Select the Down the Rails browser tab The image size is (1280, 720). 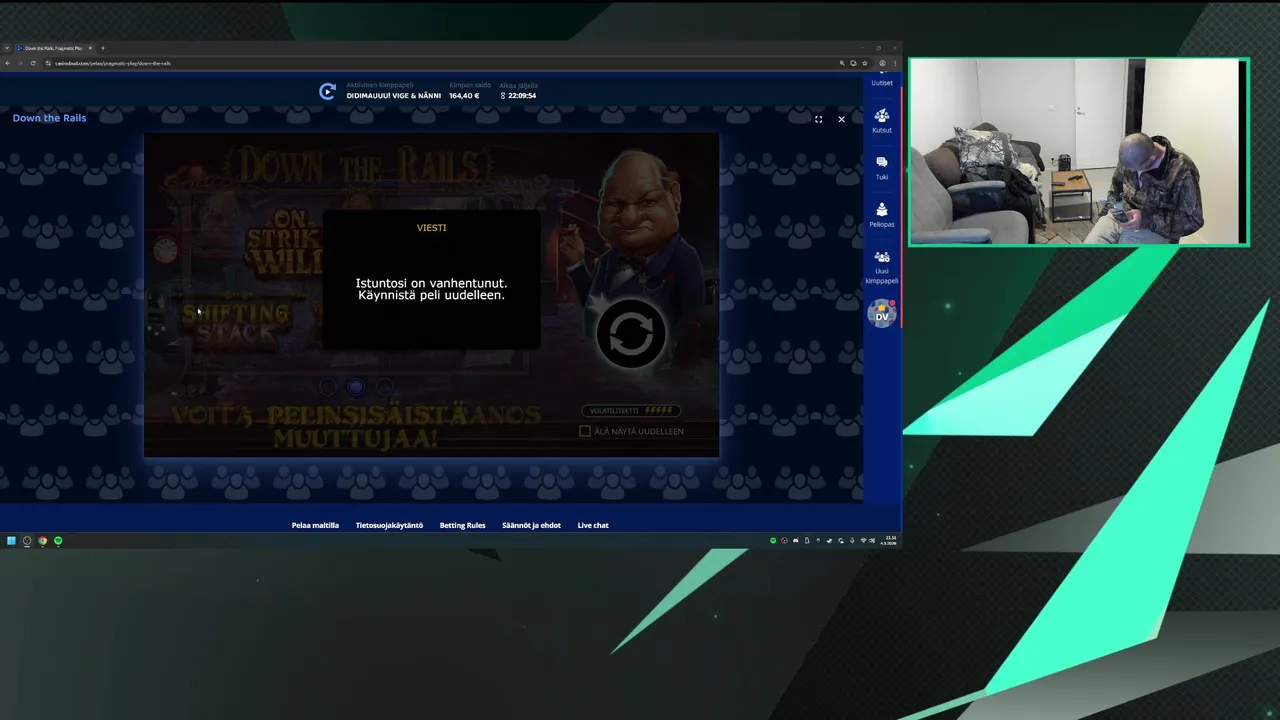(52, 48)
